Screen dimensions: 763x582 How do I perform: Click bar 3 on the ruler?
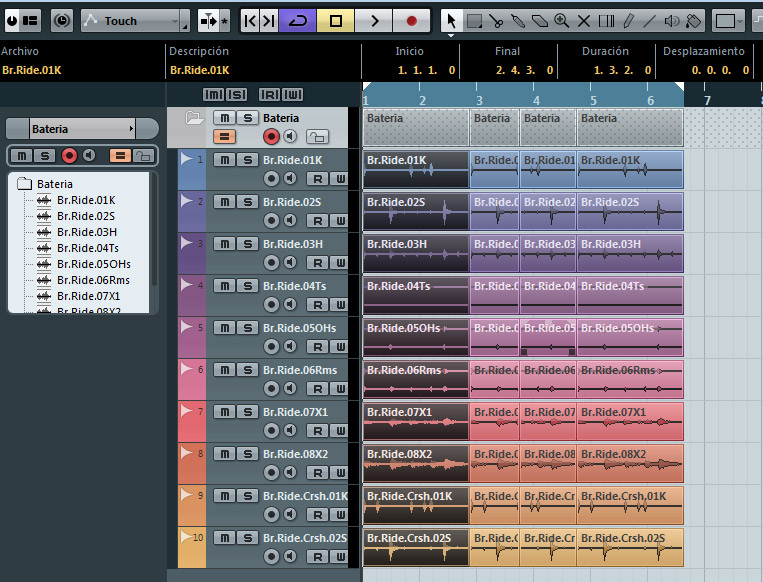point(479,100)
